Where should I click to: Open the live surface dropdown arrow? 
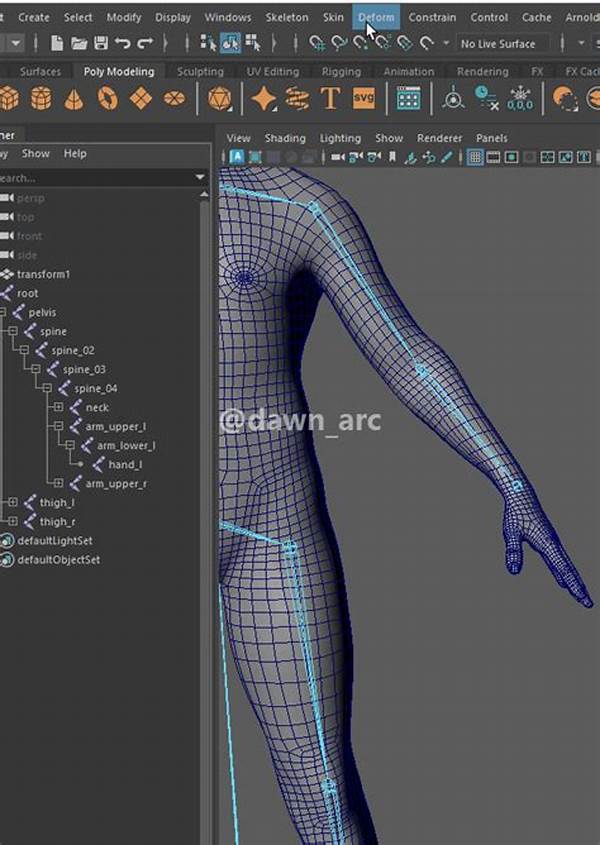(445, 43)
